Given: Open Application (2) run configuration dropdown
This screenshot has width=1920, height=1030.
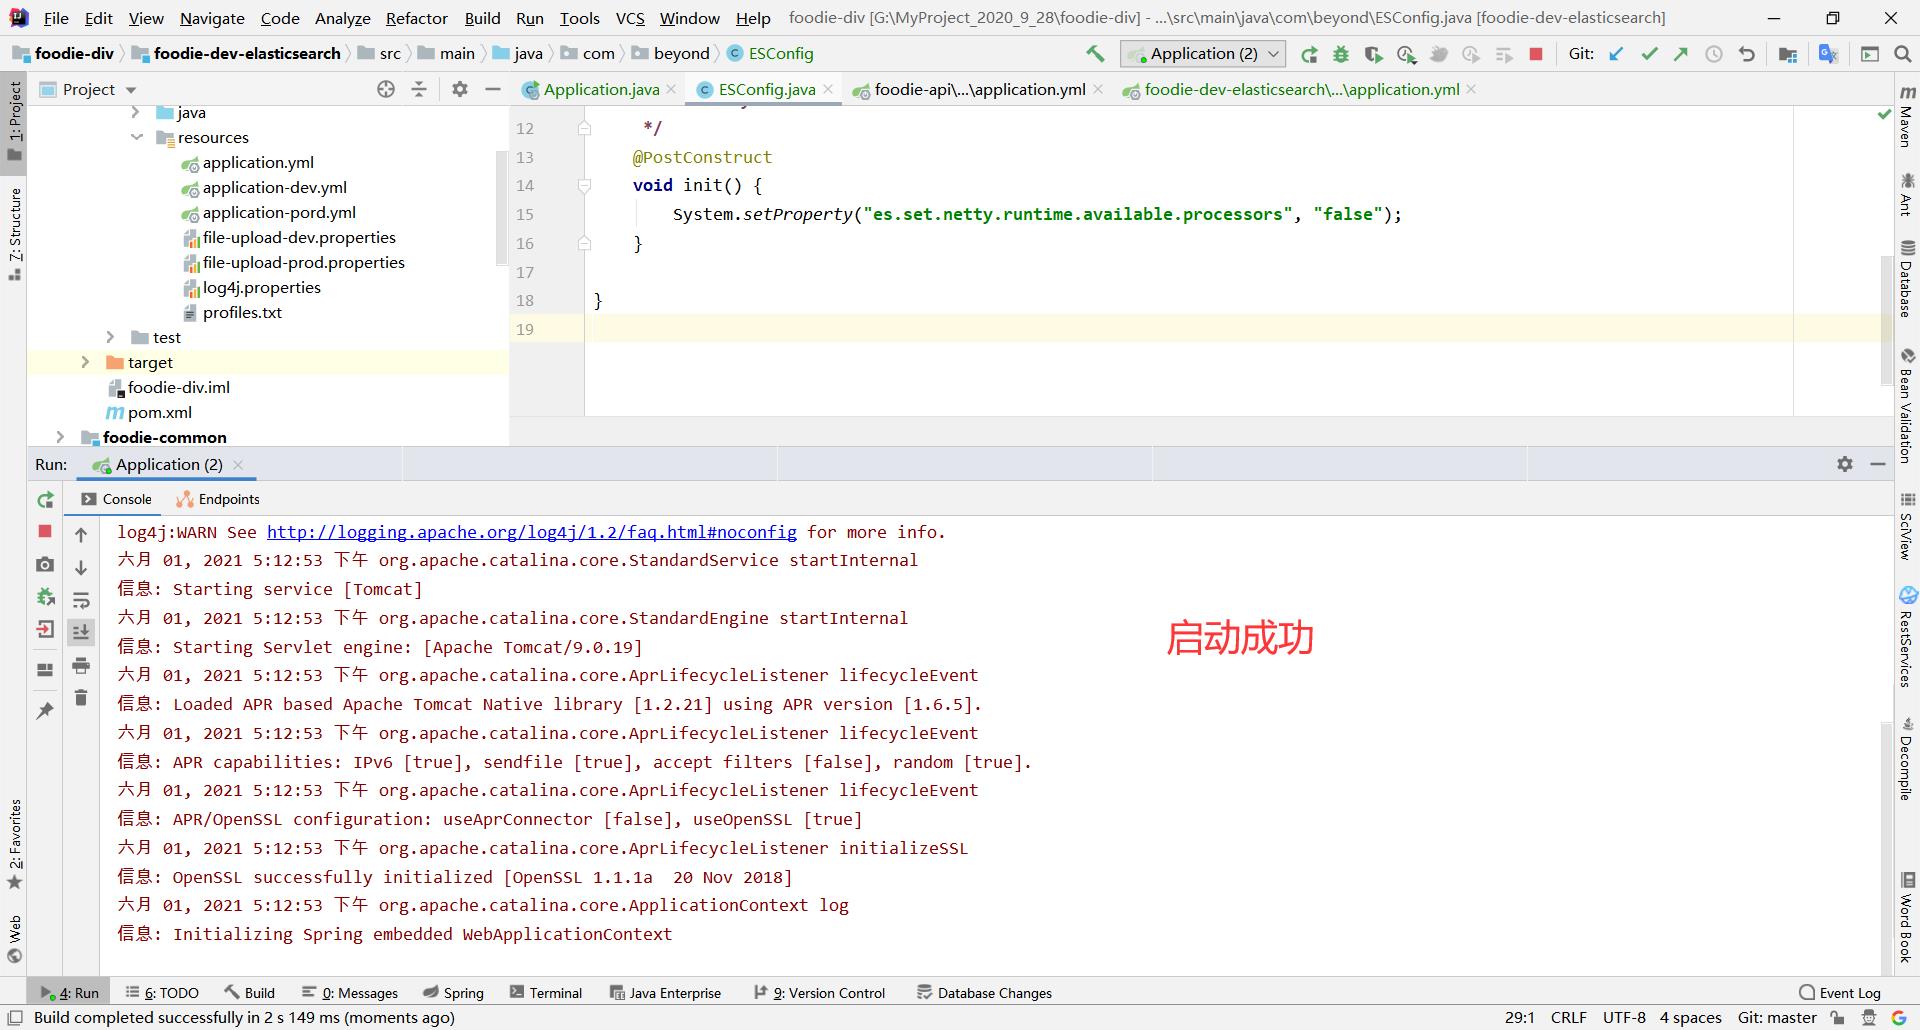Looking at the screenshot, I should coord(1203,54).
